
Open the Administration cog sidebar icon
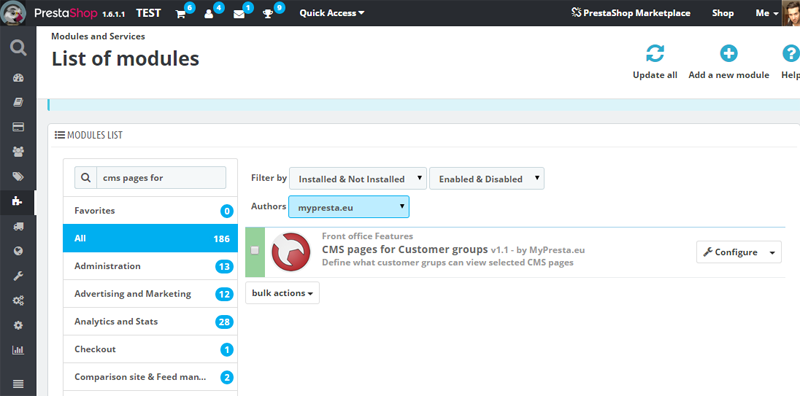pos(18,325)
